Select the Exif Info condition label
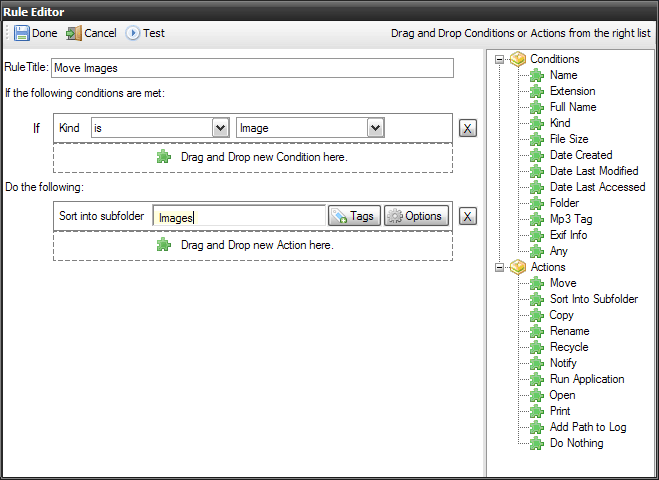 tap(568, 235)
